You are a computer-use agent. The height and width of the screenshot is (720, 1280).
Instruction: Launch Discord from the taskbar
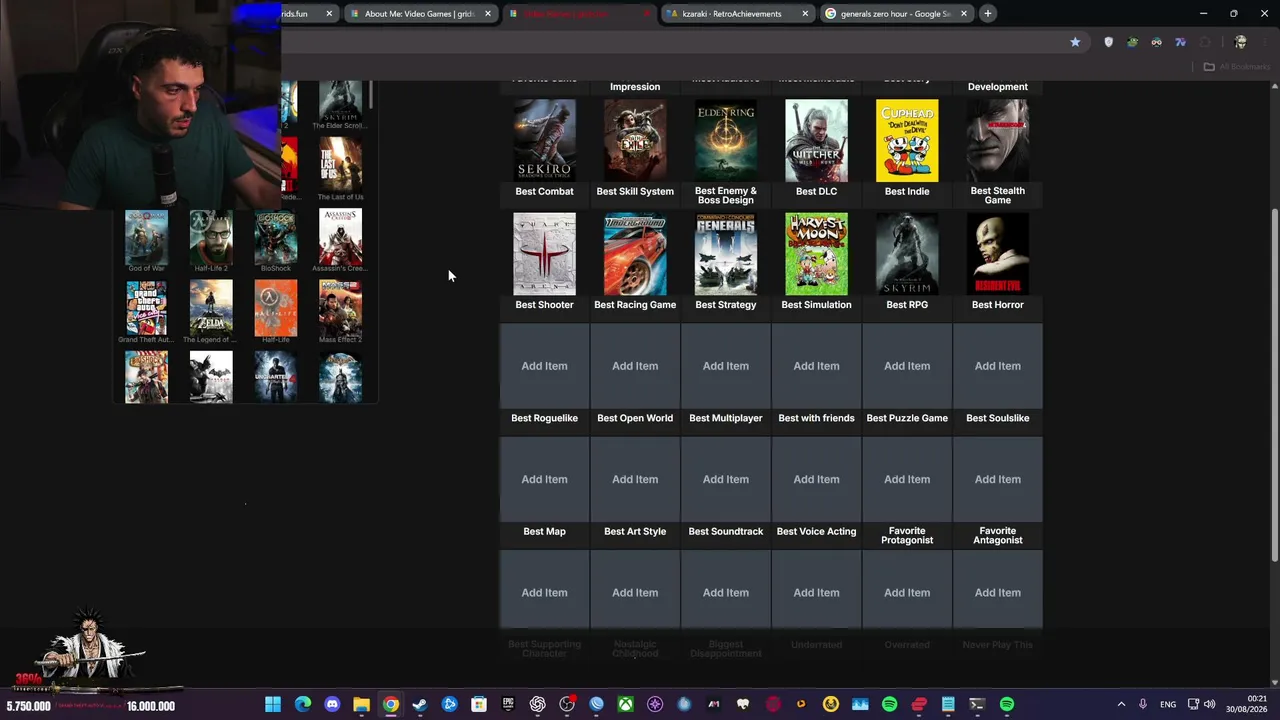coord(332,705)
